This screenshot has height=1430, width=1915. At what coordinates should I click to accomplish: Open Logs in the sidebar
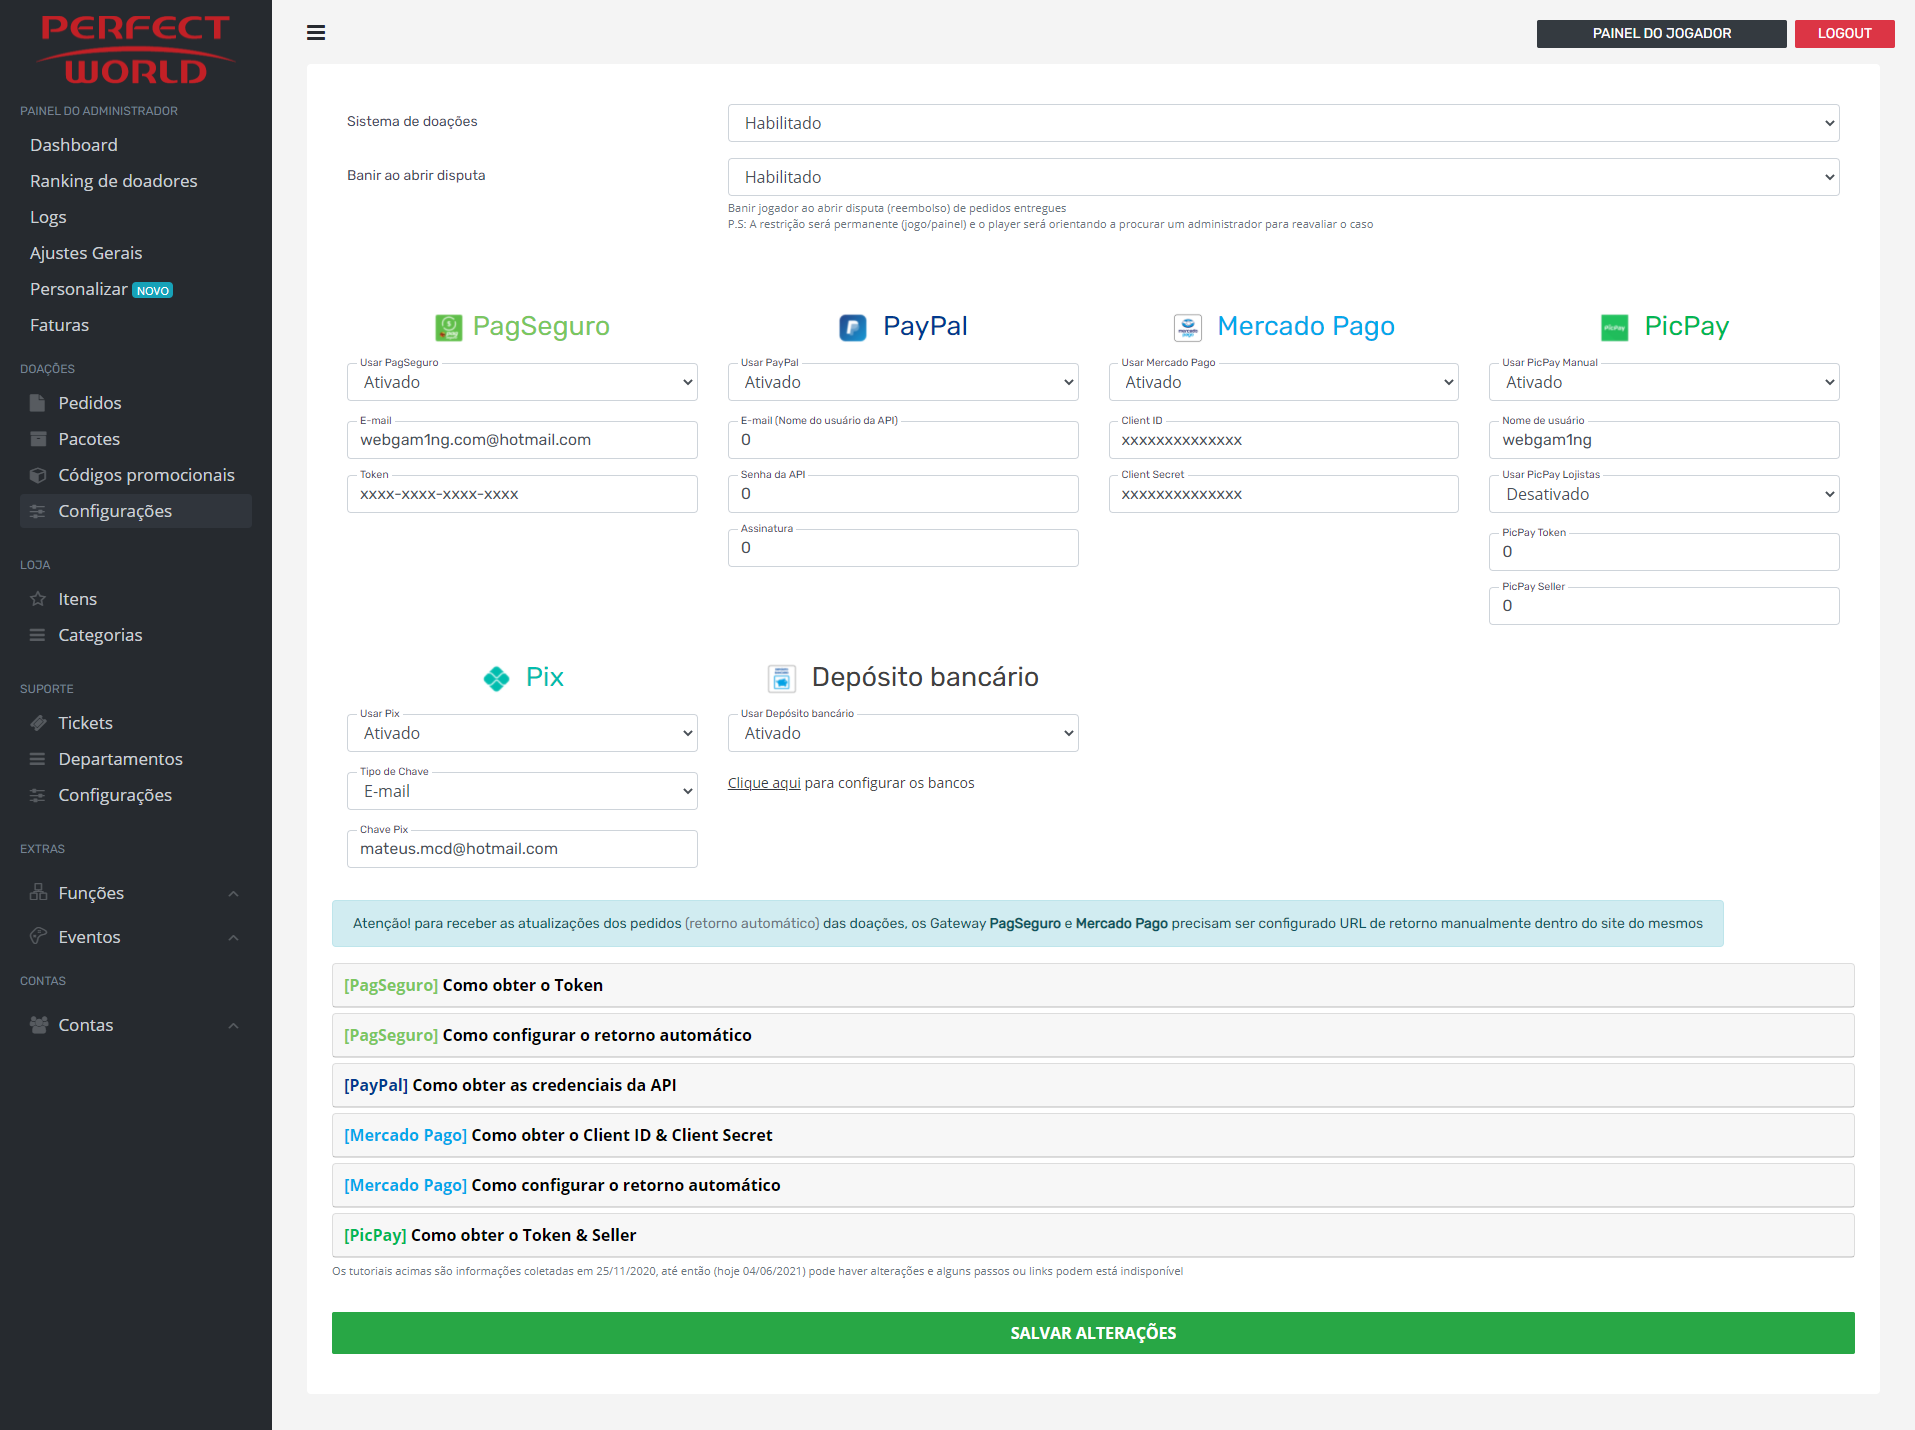[48, 217]
